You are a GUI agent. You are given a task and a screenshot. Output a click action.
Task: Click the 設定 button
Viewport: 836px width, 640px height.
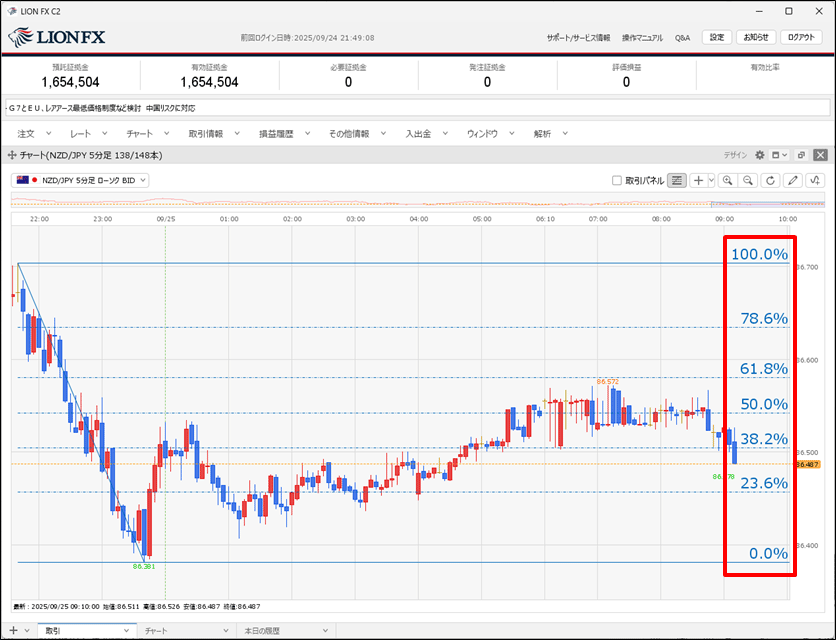[716, 37]
